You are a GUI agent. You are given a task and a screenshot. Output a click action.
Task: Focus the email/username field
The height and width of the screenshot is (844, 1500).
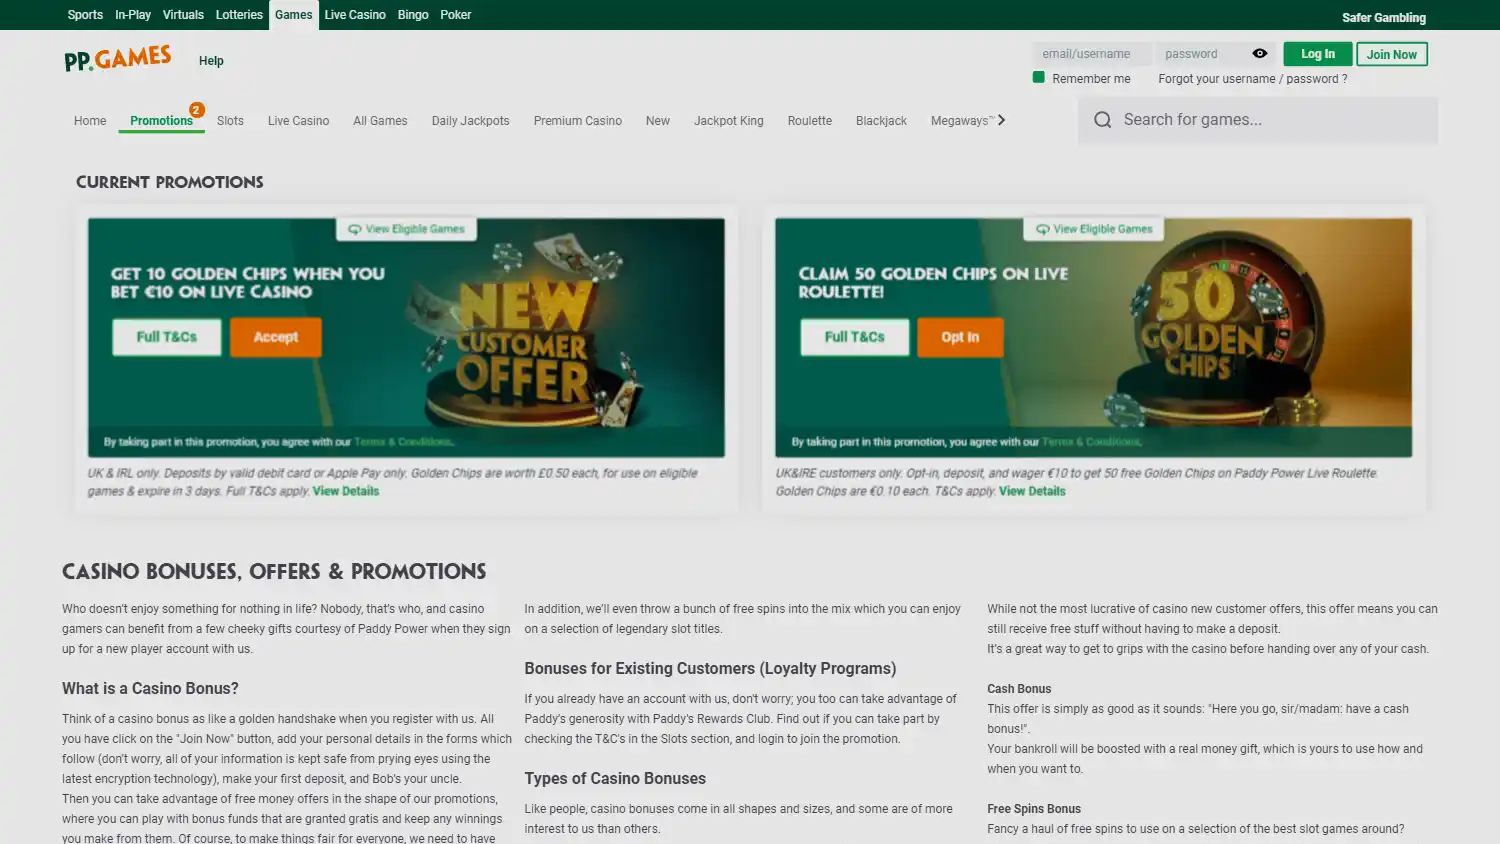[1092, 54]
